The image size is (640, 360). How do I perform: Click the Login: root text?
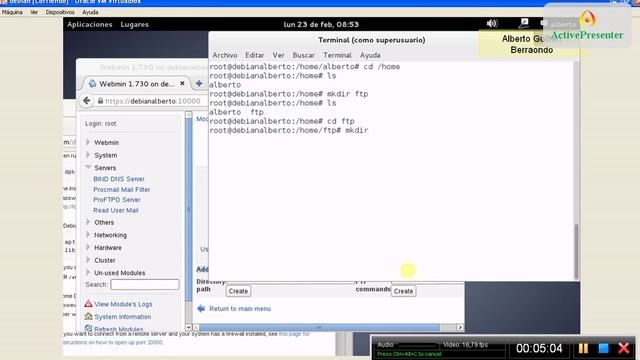tap(100, 123)
